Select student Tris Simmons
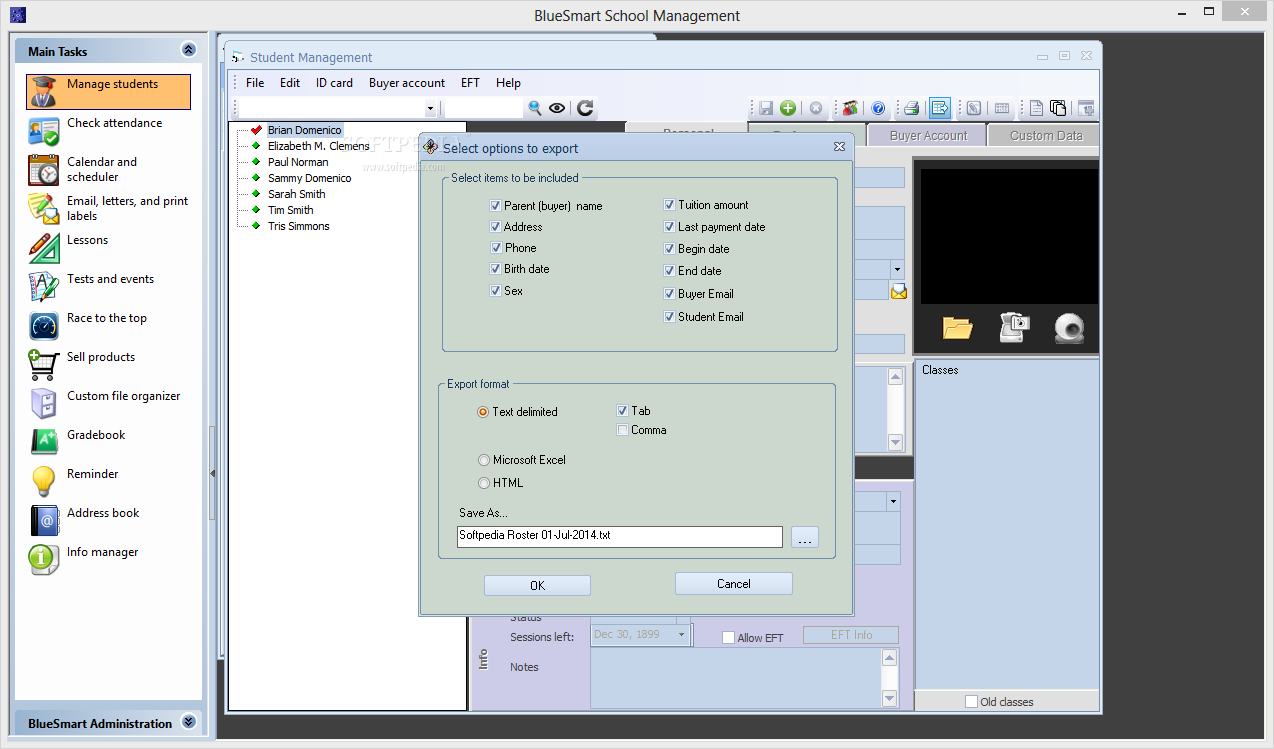The image size is (1274, 749). pyautogui.click(x=298, y=226)
